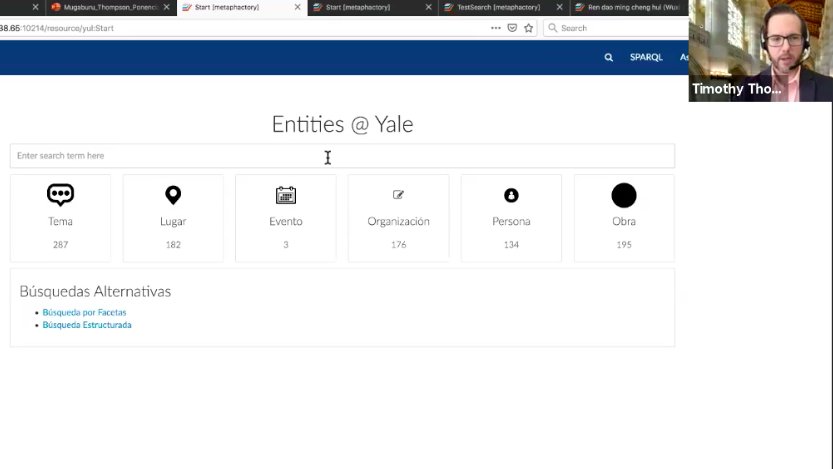833x469 pixels.
Task: Click the Obra label text
Action: tap(624, 221)
